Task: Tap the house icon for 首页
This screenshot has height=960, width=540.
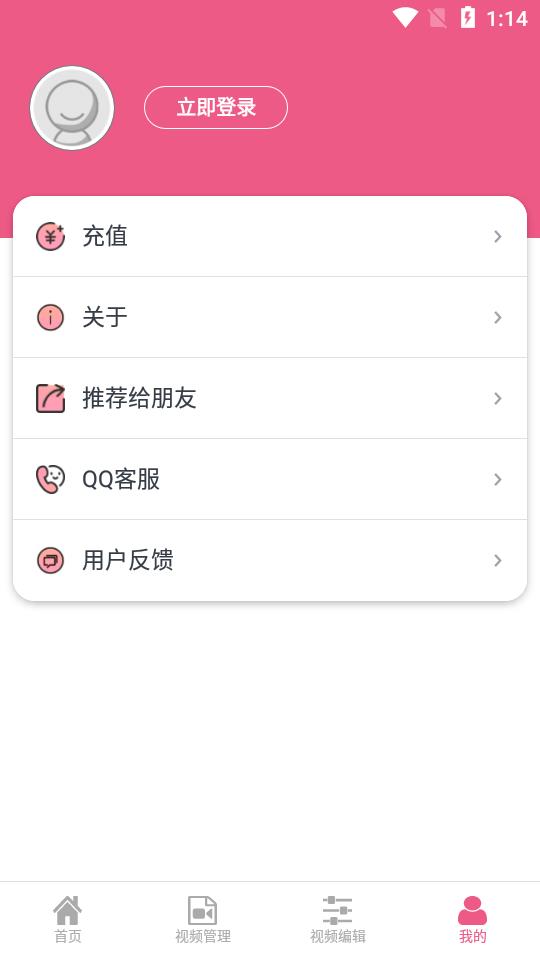Action: coord(67,910)
